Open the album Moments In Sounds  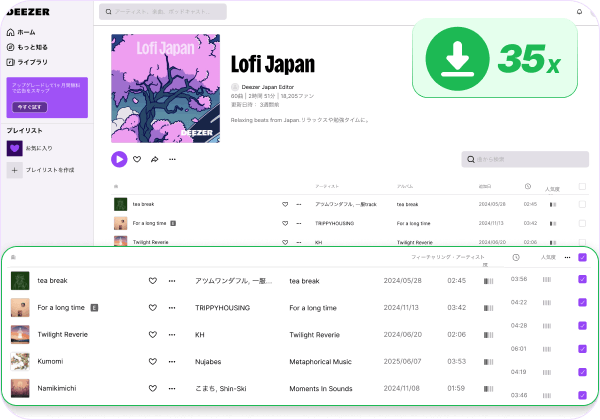tap(321, 389)
